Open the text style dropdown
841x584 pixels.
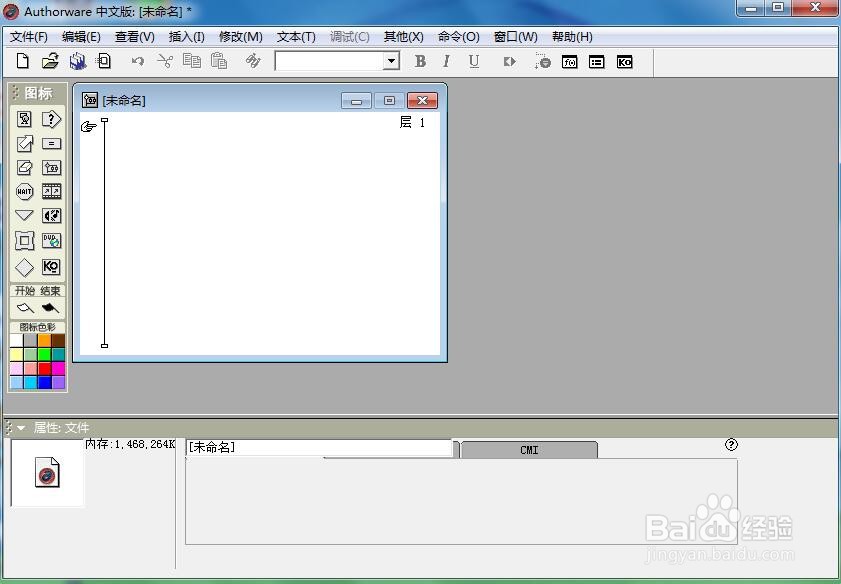(x=392, y=61)
